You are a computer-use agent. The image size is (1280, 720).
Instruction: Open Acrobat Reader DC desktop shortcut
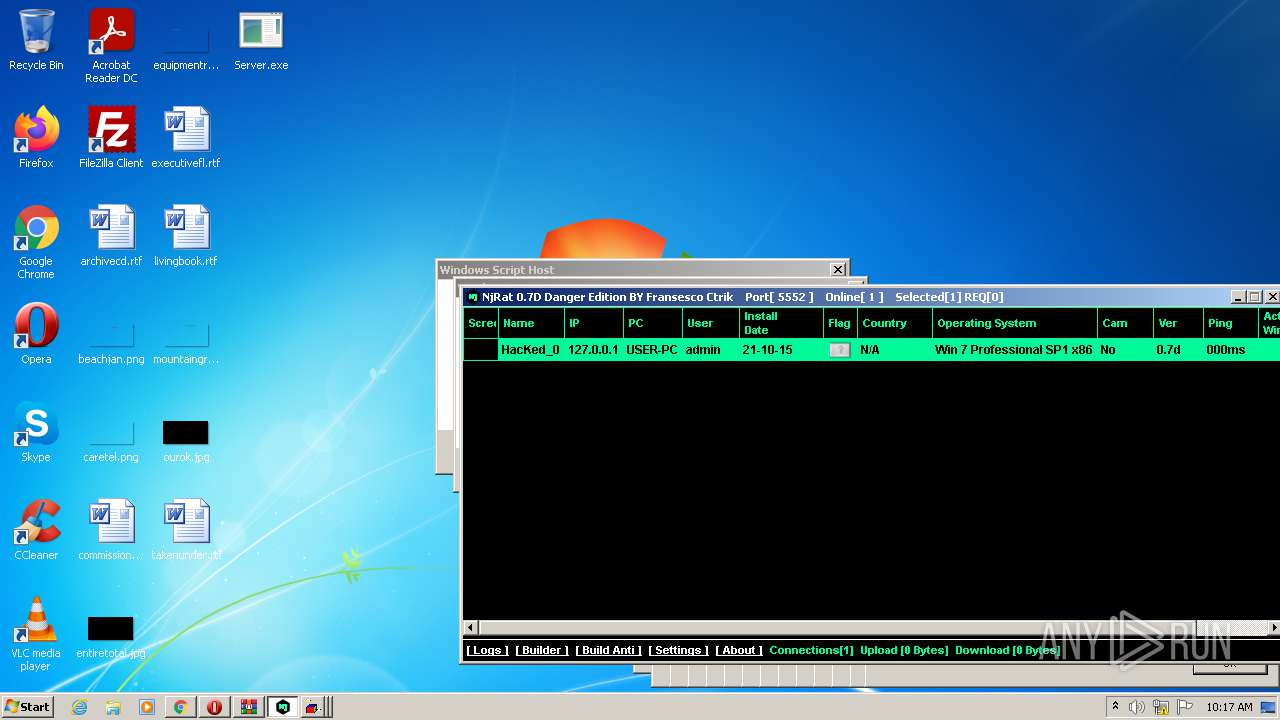point(111,46)
